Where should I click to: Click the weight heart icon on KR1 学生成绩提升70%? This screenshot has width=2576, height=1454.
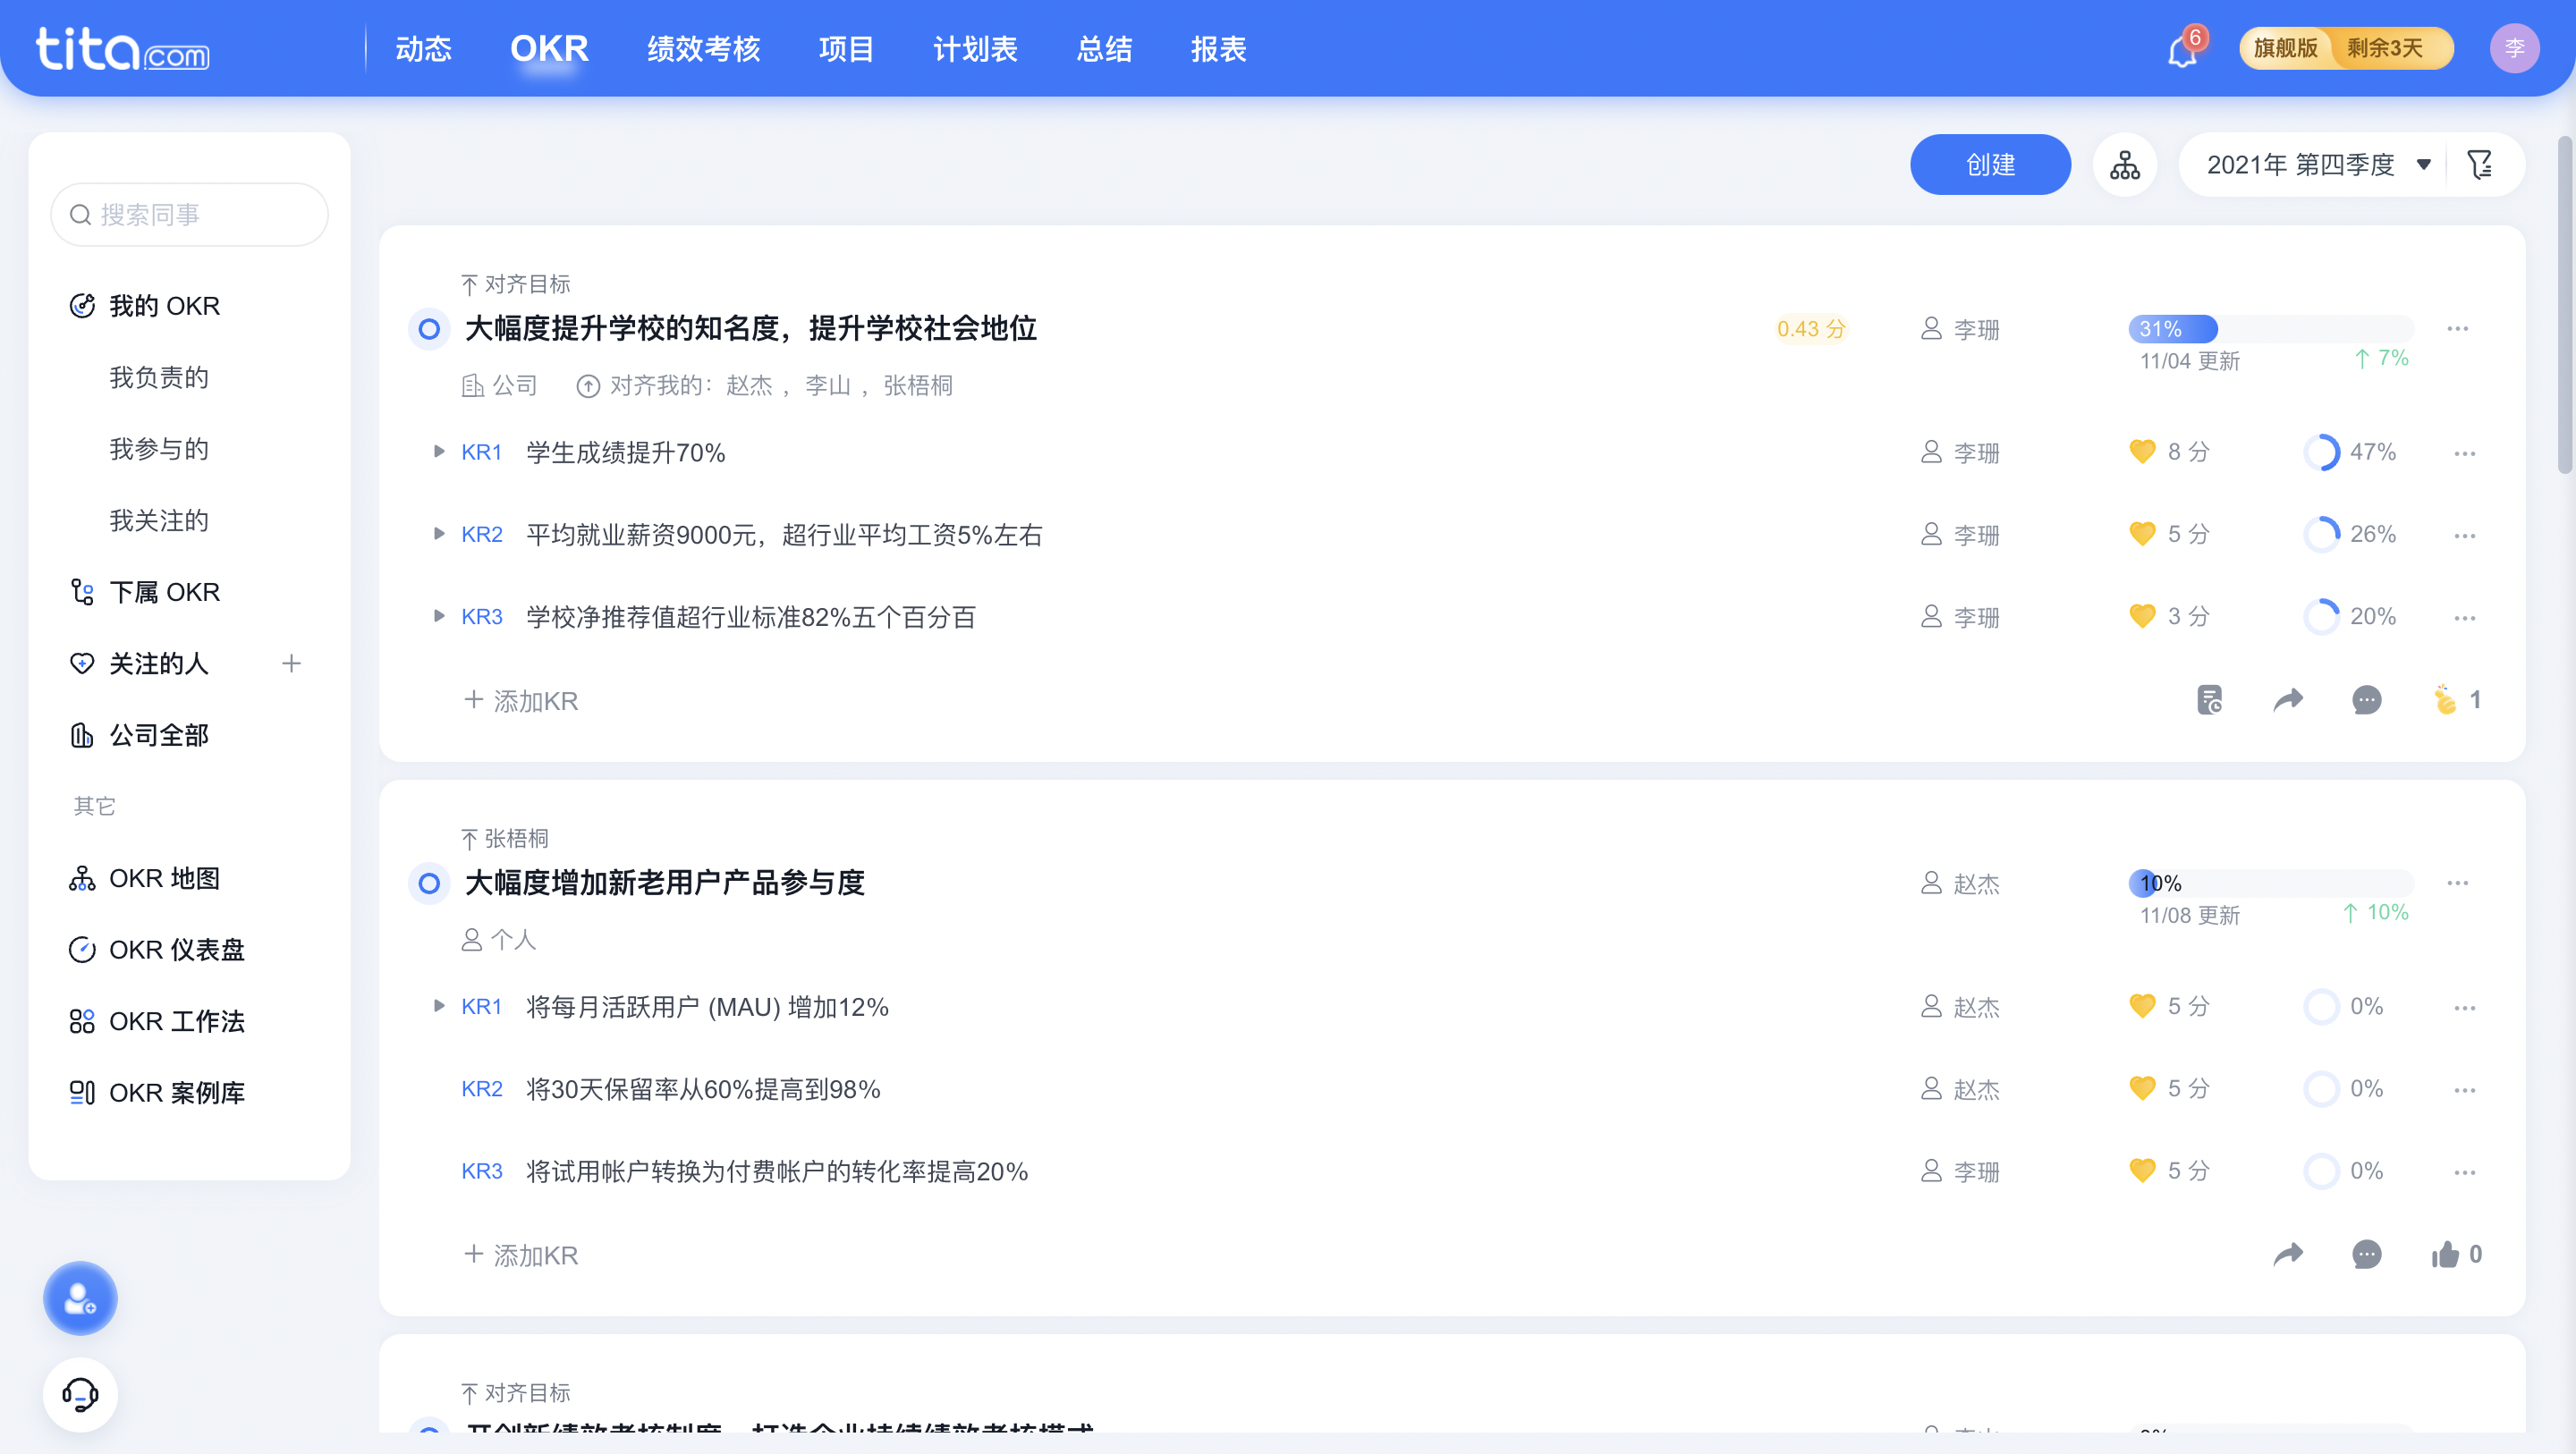pyautogui.click(x=2142, y=452)
